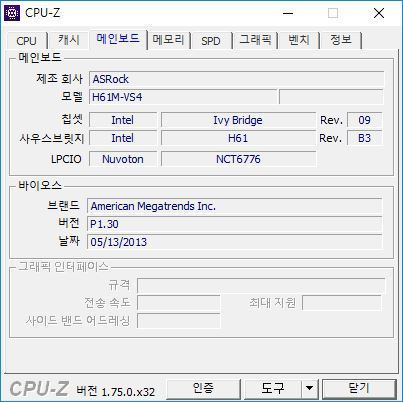
Task: Click the CPU-Z application icon in title bar
Action: (12, 13)
